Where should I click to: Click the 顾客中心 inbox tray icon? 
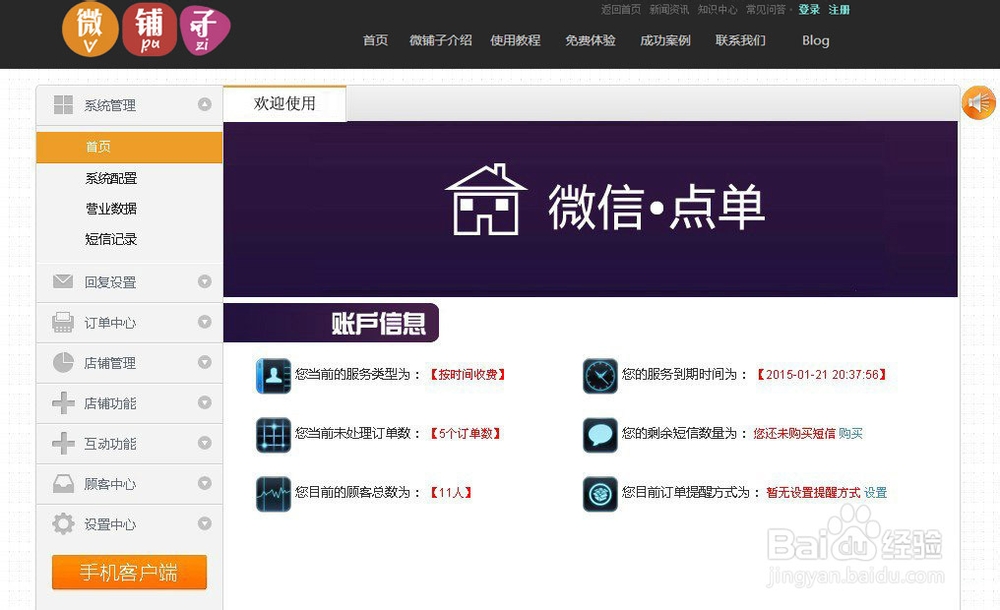(x=63, y=484)
